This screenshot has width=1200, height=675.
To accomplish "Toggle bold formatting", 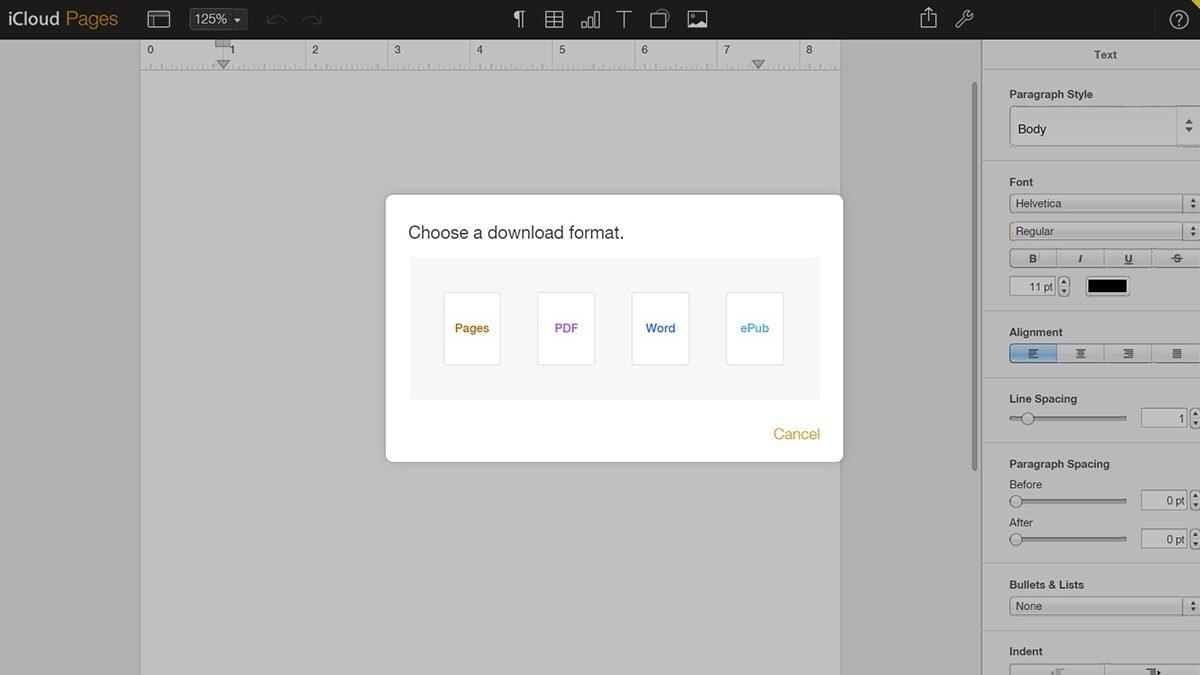I will [x=1031, y=257].
